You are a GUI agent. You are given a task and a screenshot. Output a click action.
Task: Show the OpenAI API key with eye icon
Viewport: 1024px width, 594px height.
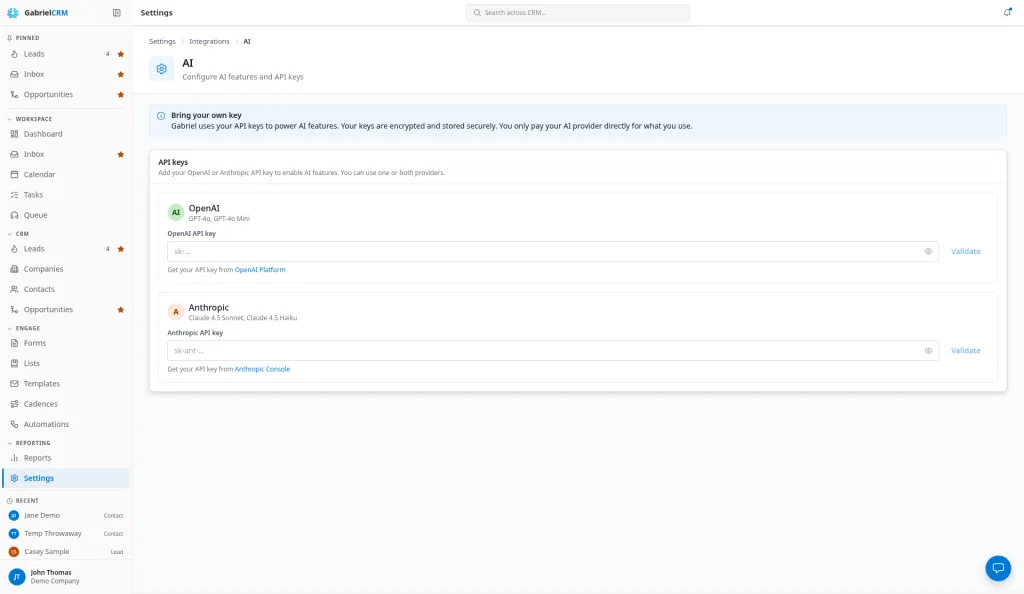pos(928,251)
